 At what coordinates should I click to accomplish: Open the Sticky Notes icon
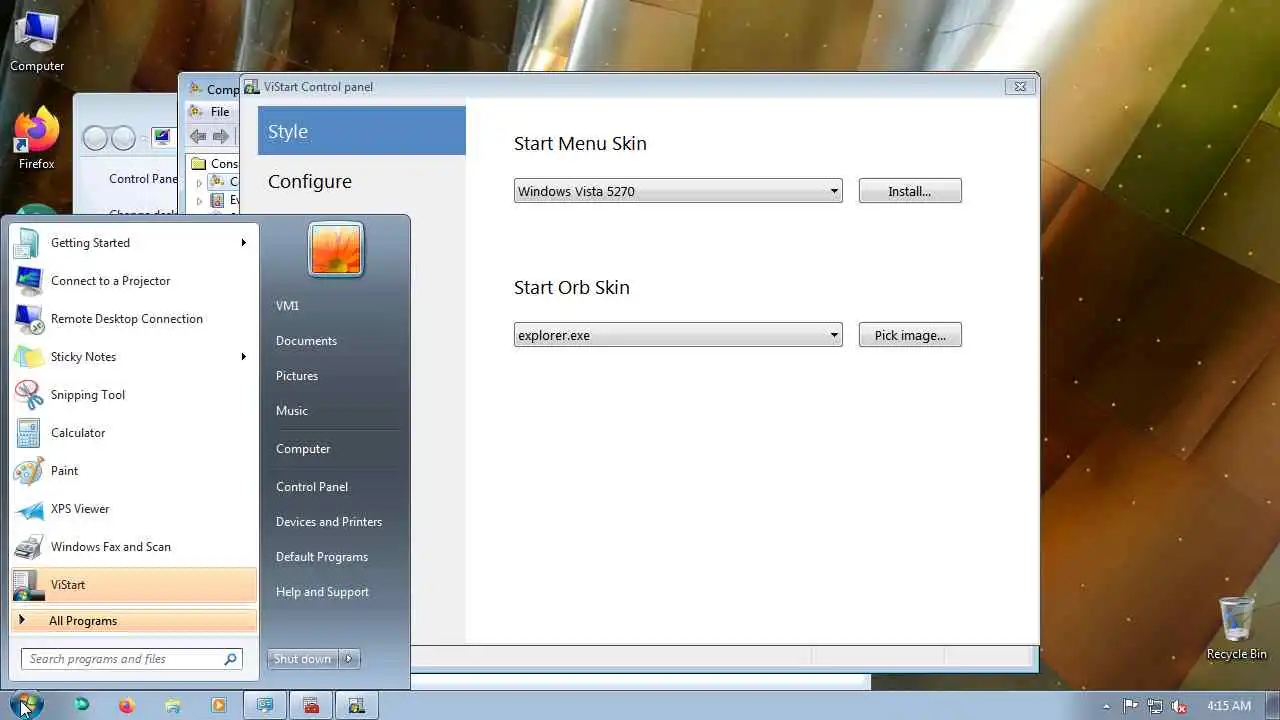[x=28, y=357]
